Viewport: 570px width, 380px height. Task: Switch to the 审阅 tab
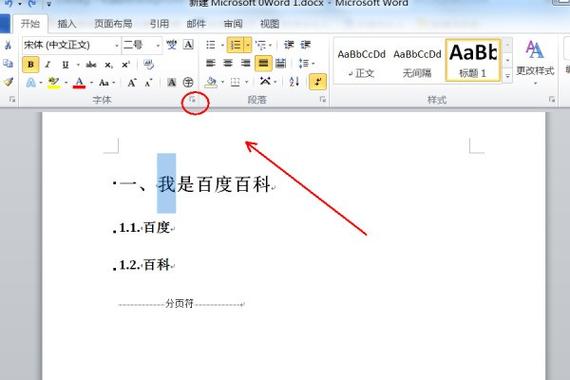coord(233,24)
